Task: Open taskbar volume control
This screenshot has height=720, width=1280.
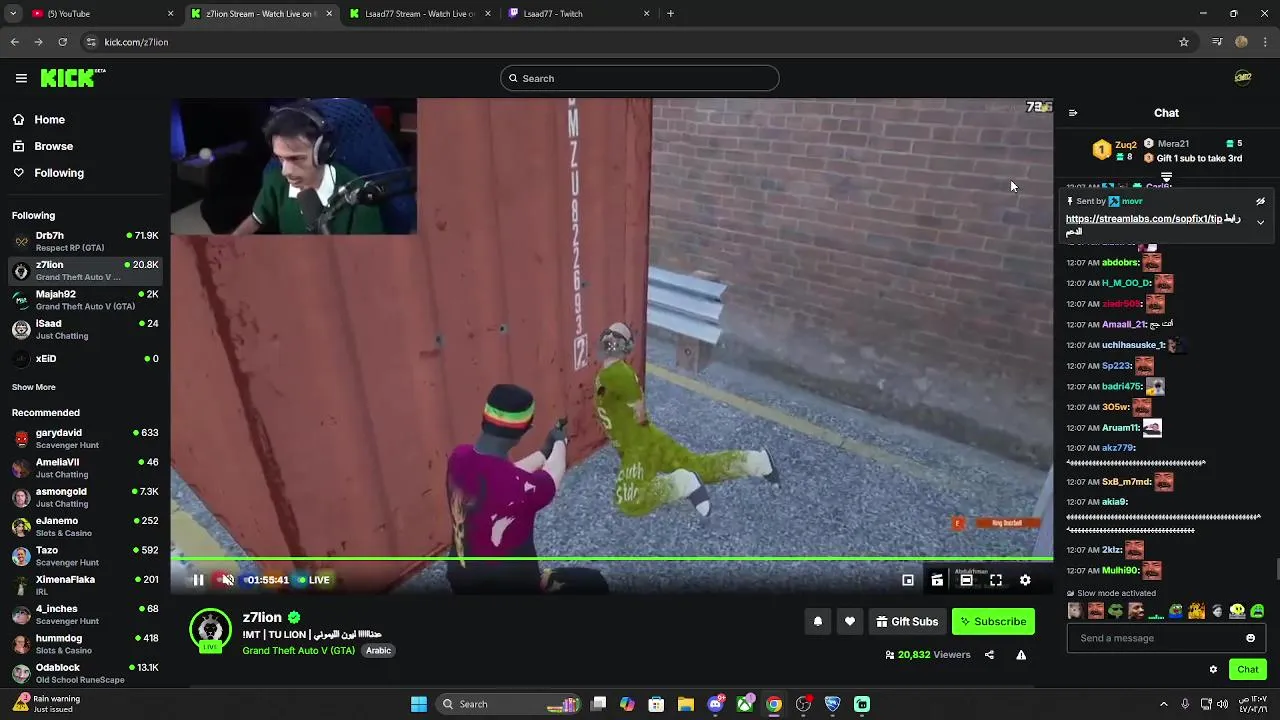Action: click(x=1222, y=704)
